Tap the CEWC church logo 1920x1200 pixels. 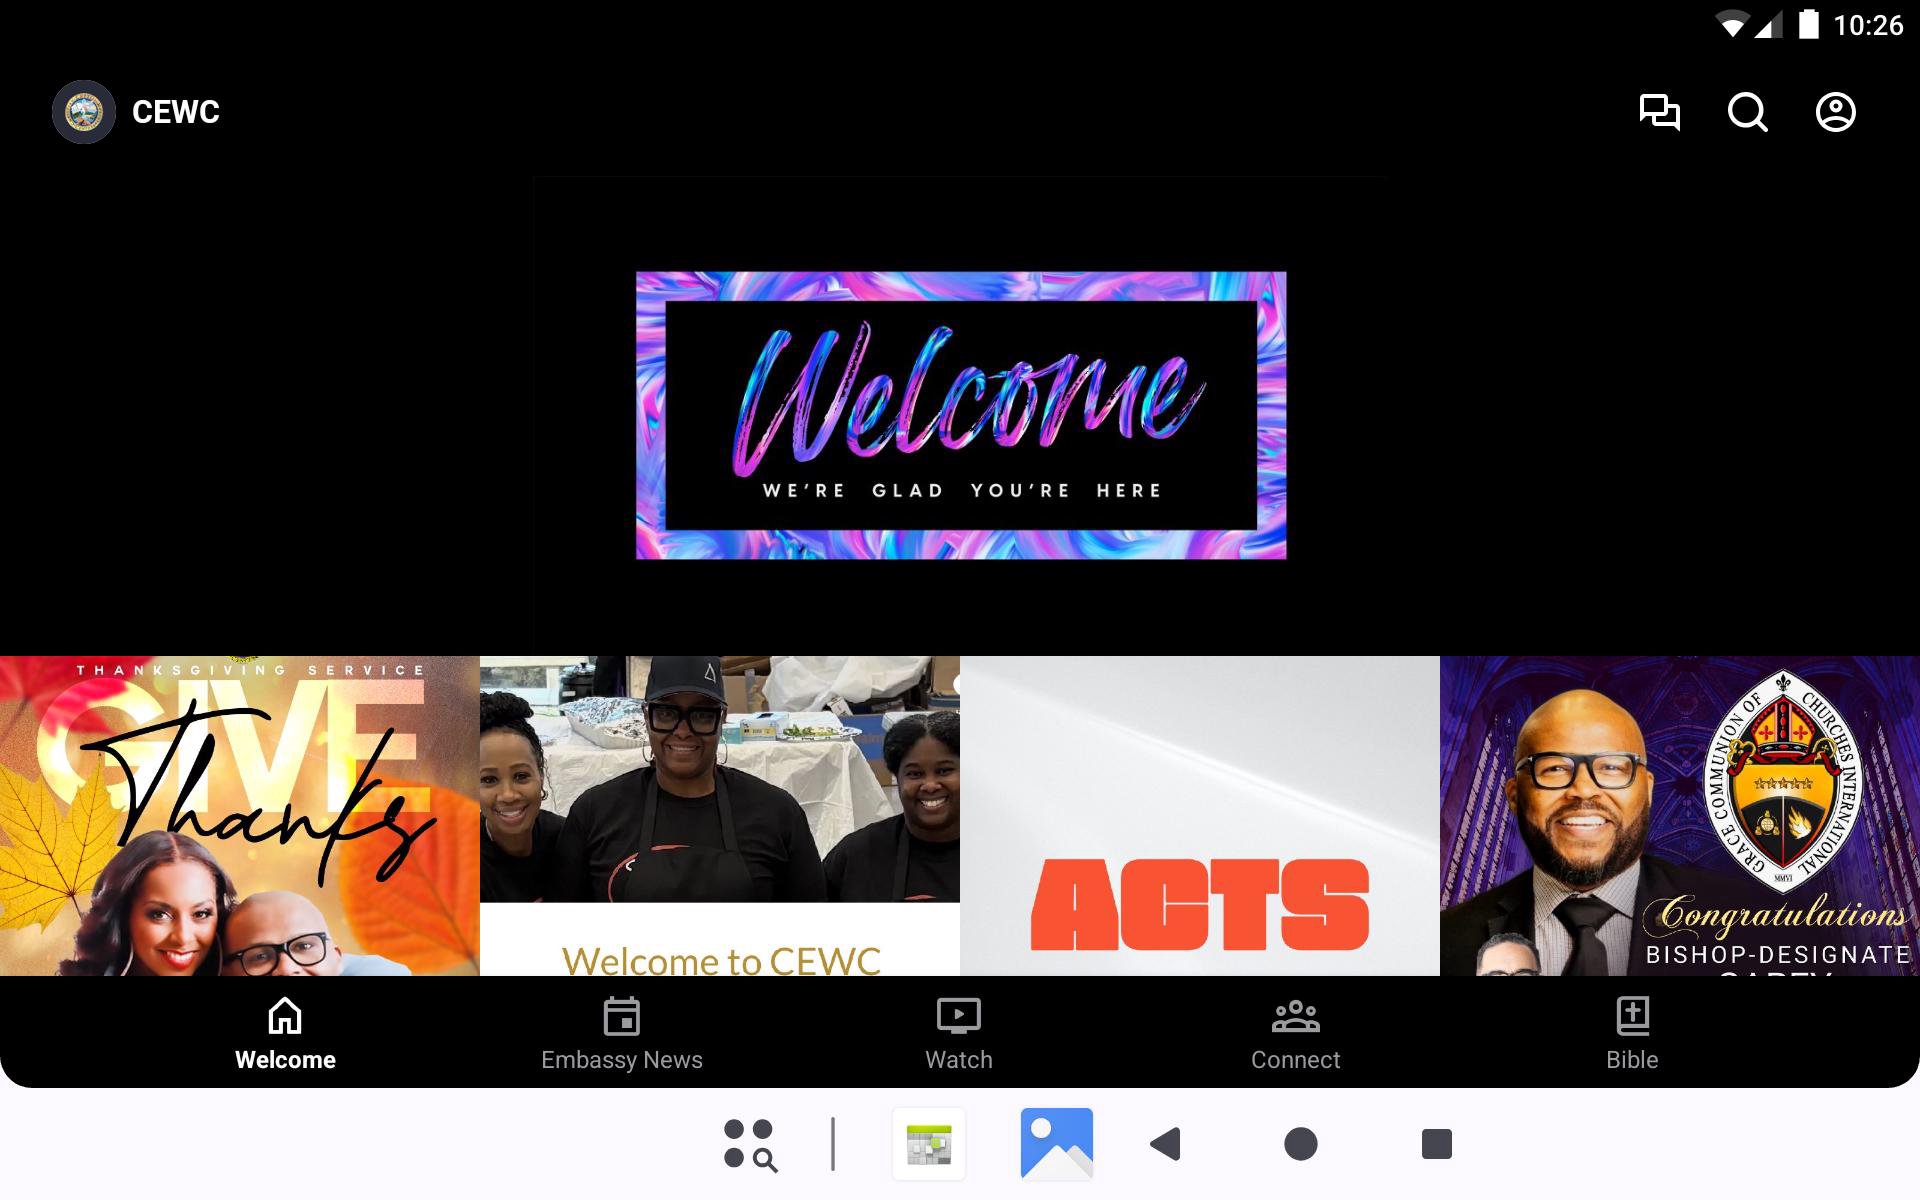pos(84,112)
